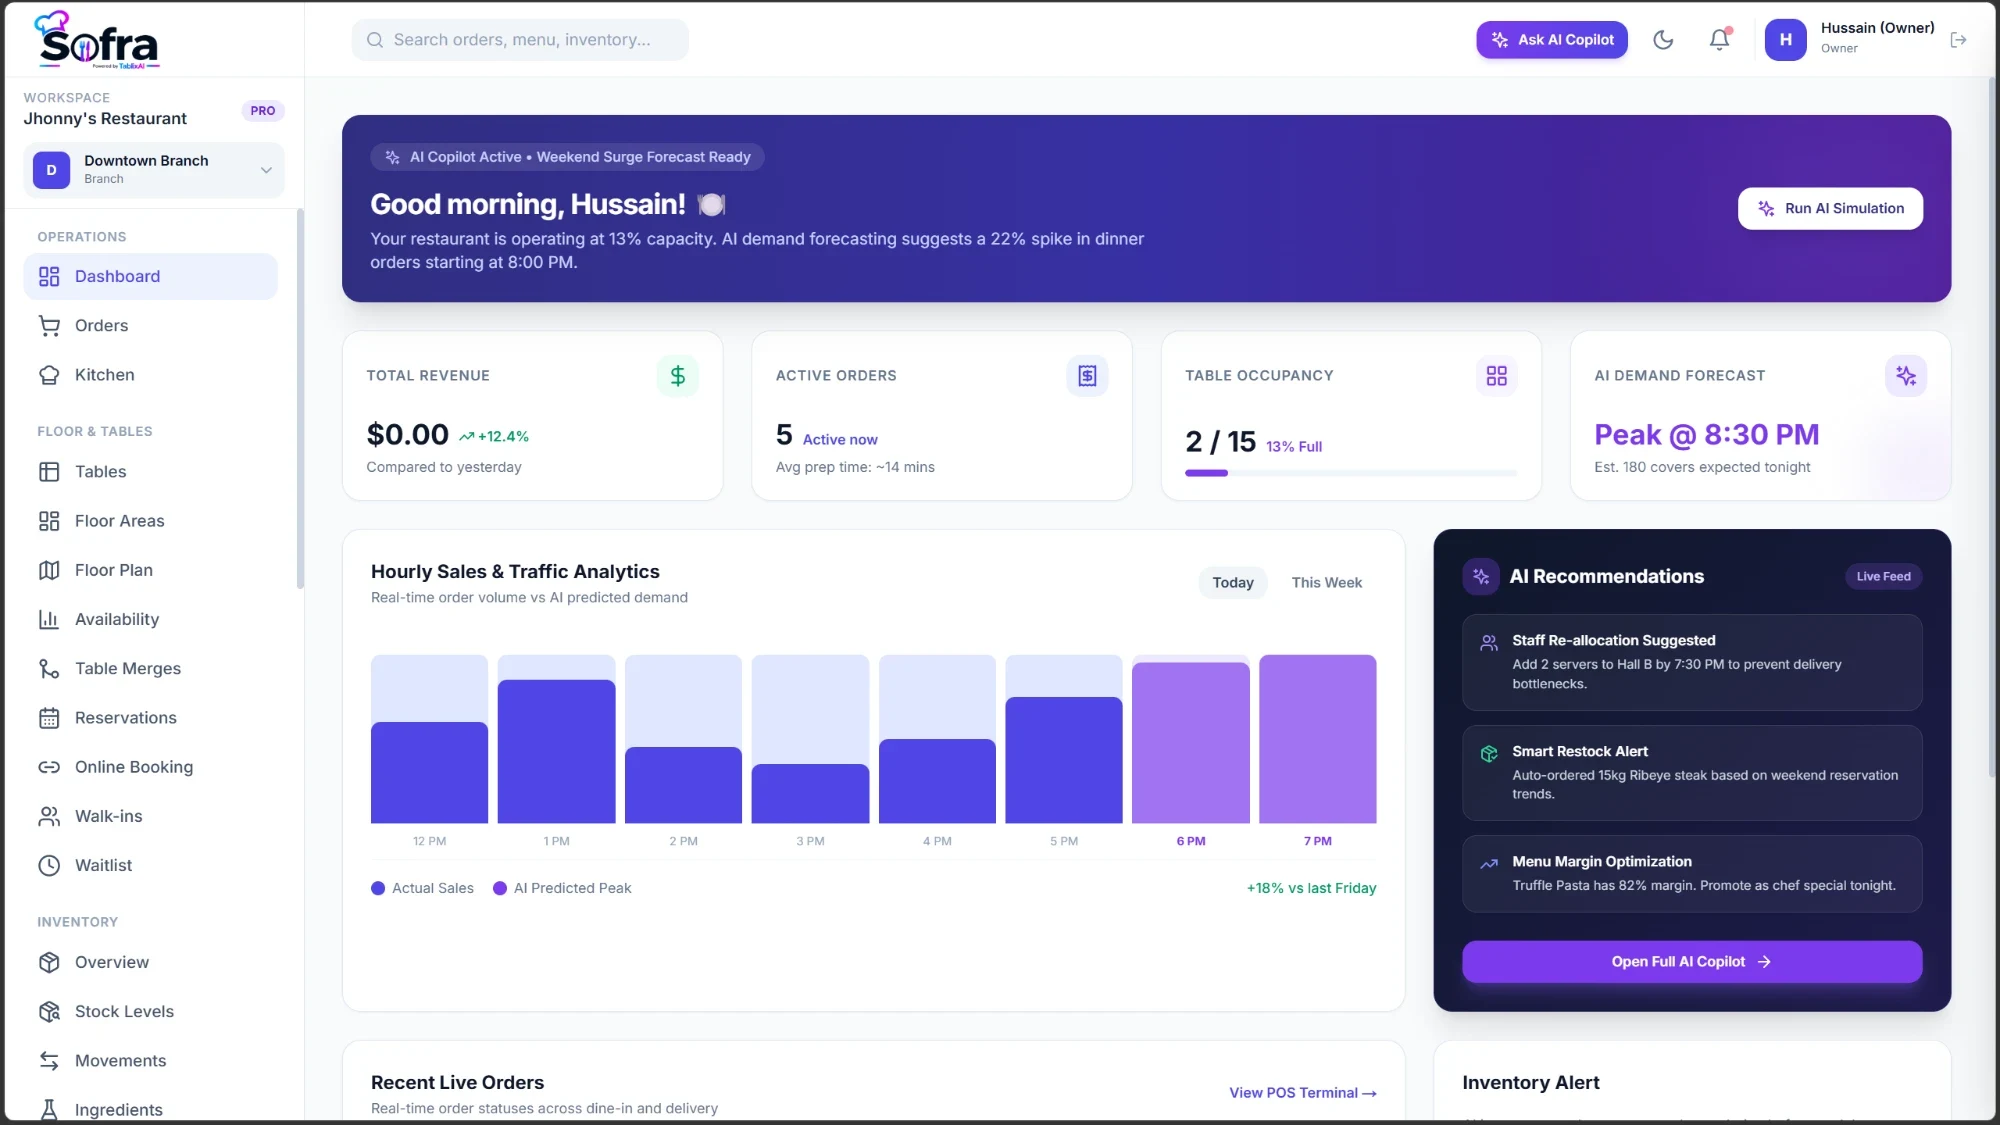Open notifications bell icon

(x=1719, y=40)
